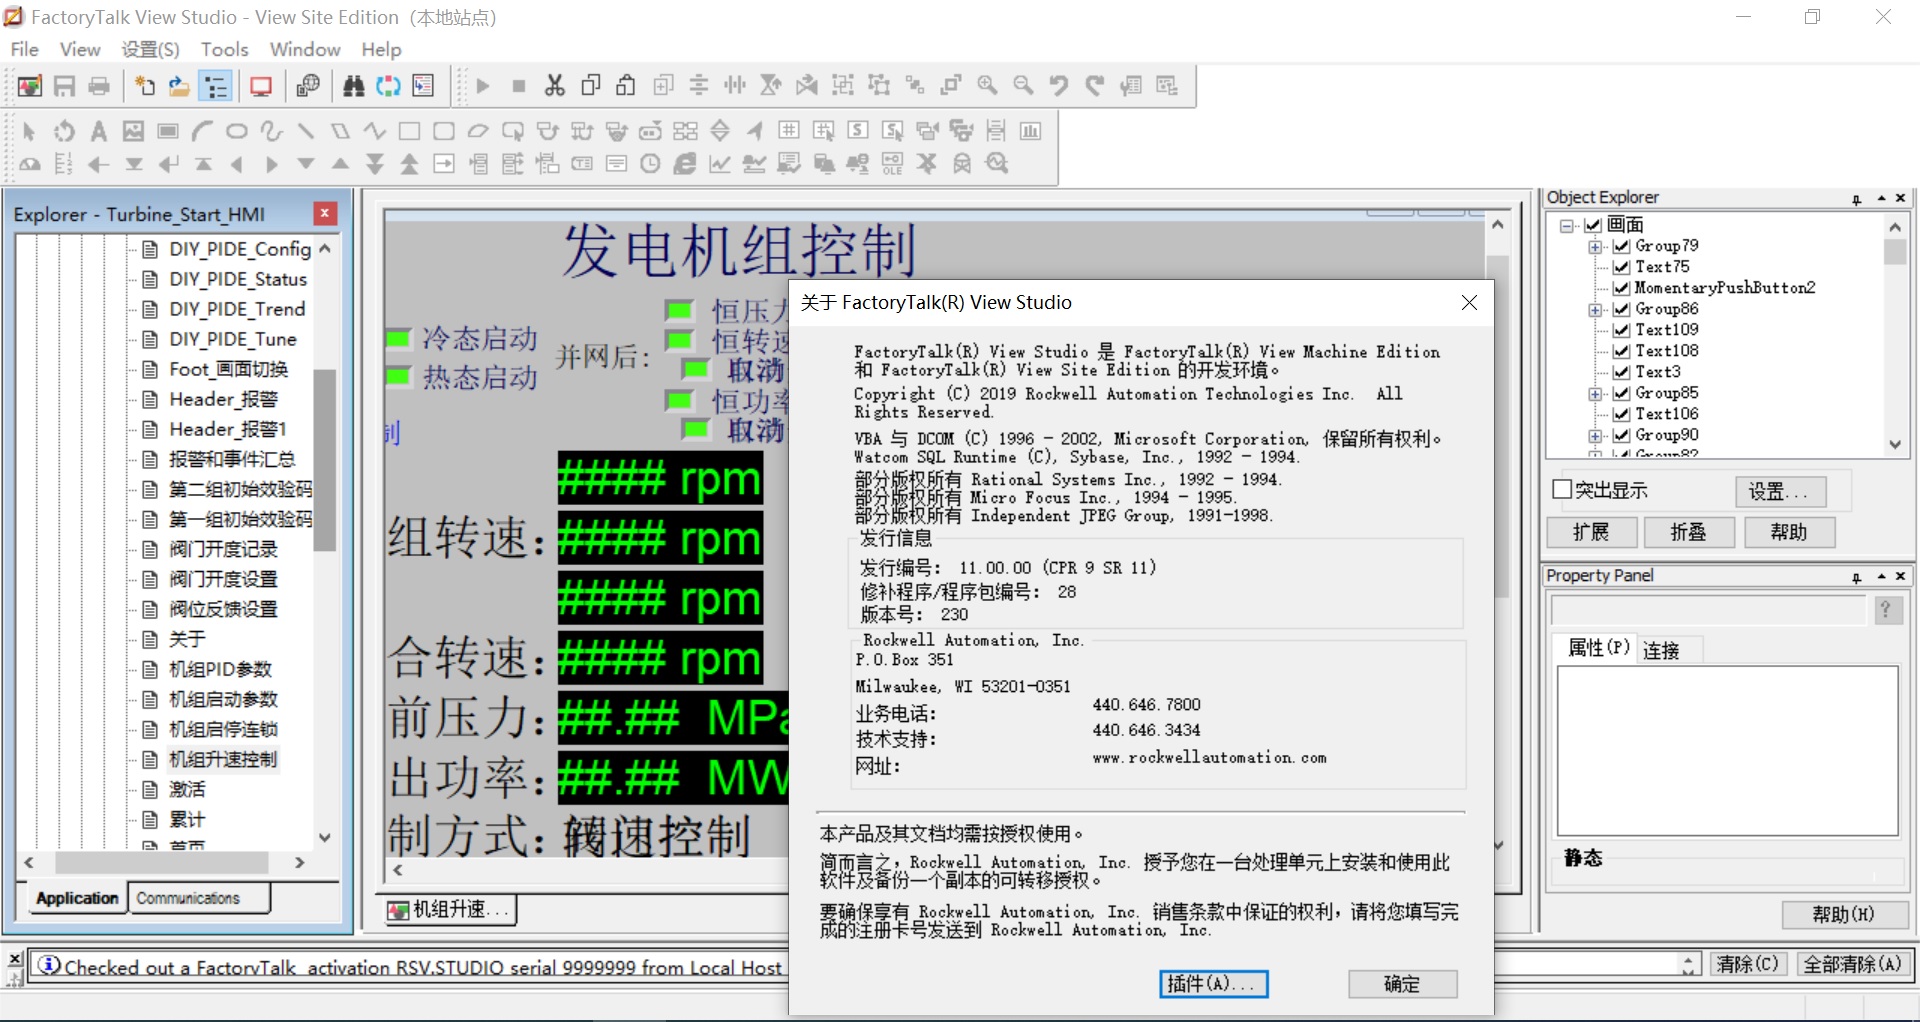The image size is (1920, 1022).
Task: Click the binoculars Find icon
Action: click(x=353, y=86)
